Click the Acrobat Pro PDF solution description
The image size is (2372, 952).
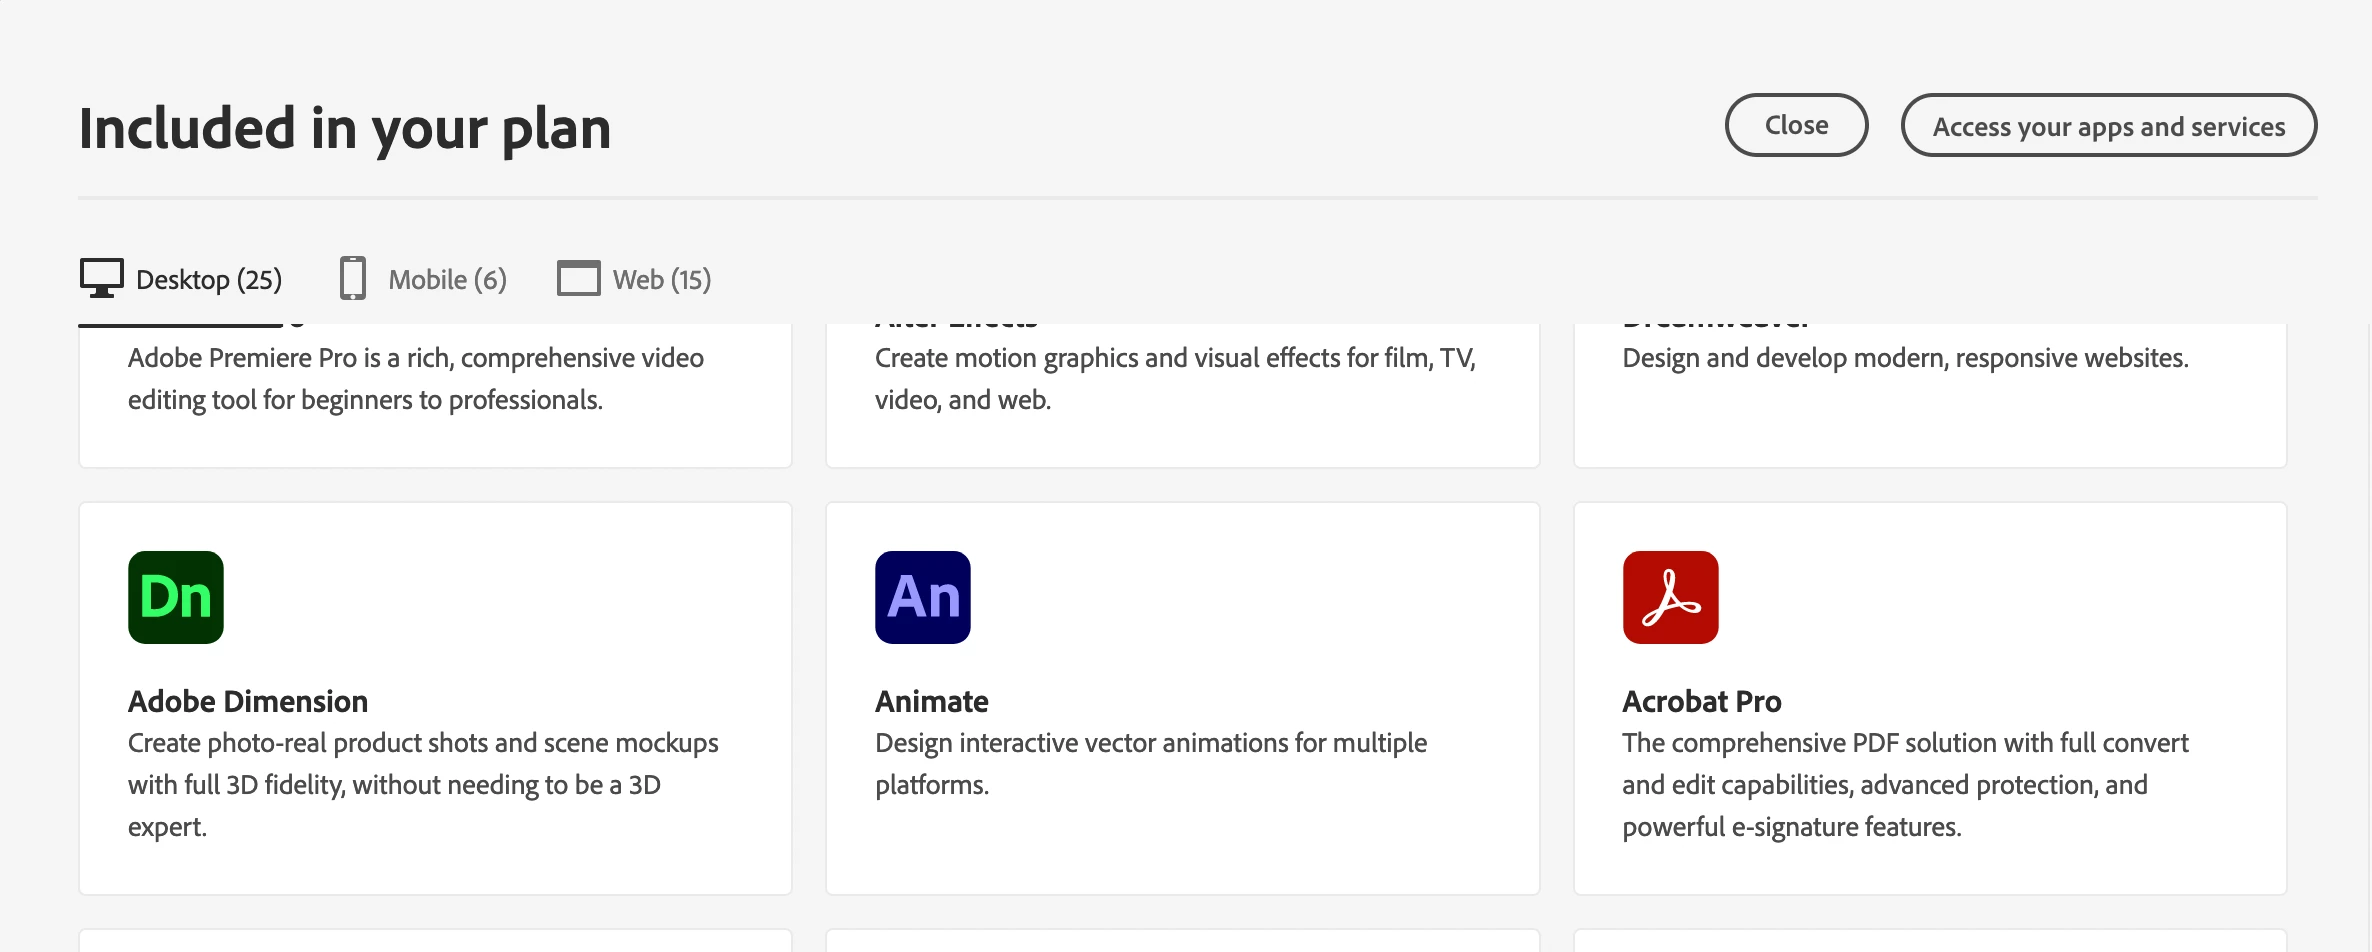tap(1905, 785)
